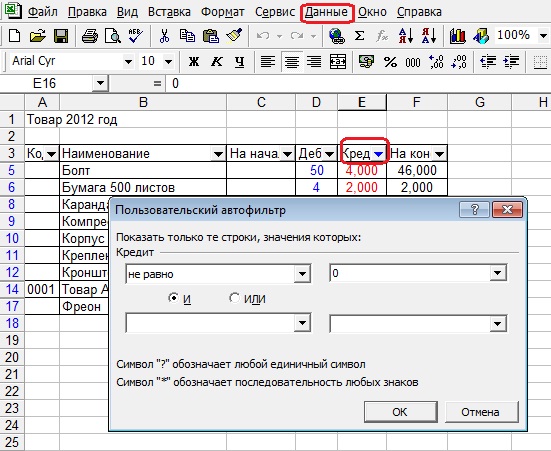The width and height of the screenshot is (551, 451).
Task: Sort ascending with the A-Я icon
Action: pyautogui.click(x=406, y=36)
